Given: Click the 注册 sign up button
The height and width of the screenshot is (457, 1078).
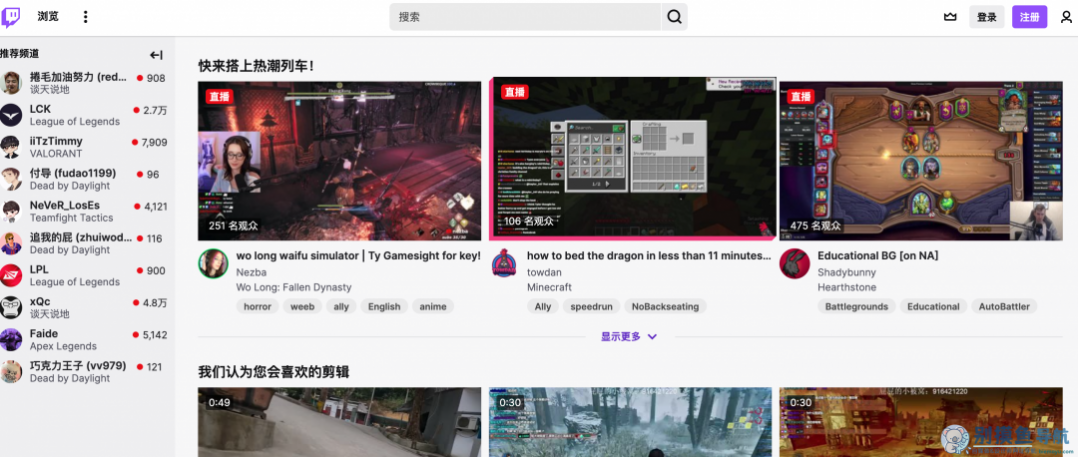Looking at the screenshot, I should [1029, 17].
